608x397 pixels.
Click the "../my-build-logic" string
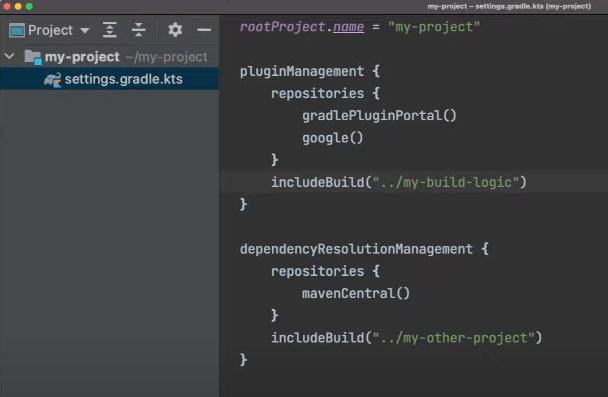tap(446, 182)
